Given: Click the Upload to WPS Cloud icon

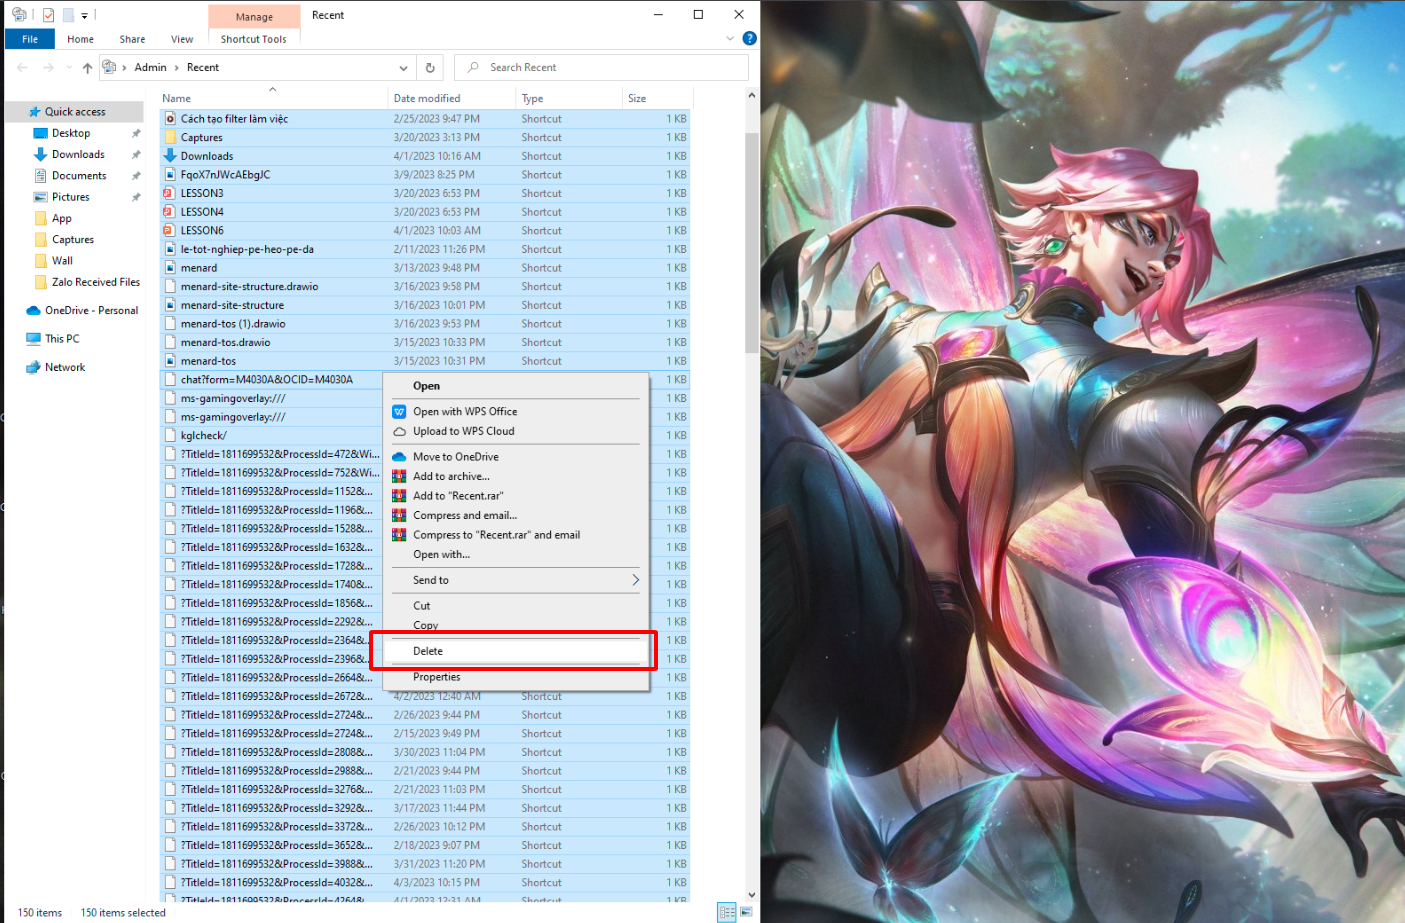Looking at the screenshot, I should (x=399, y=431).
